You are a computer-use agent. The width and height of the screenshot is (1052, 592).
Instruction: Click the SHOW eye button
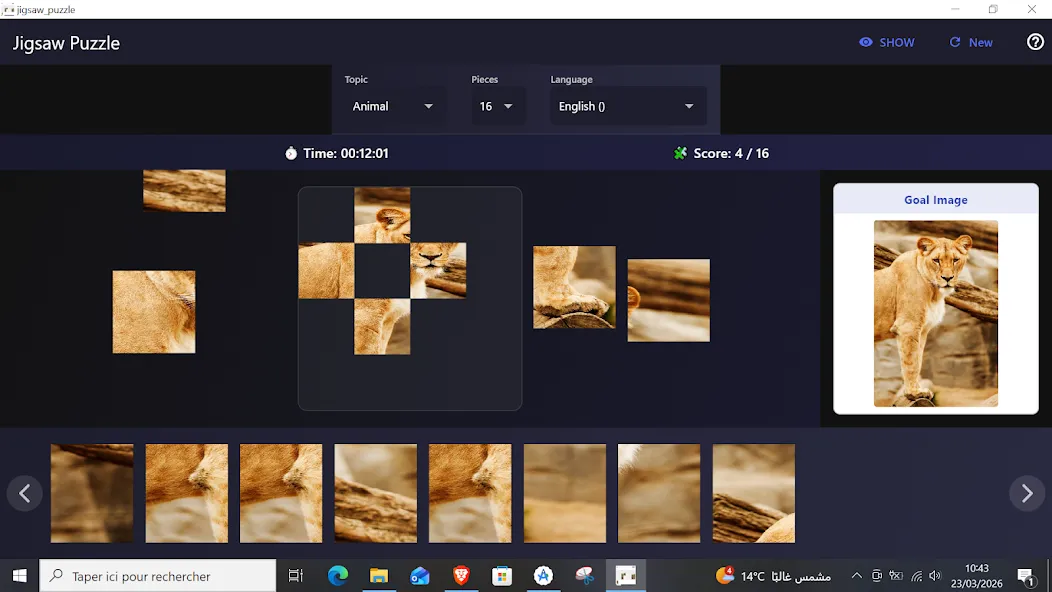tap(886, 42)
